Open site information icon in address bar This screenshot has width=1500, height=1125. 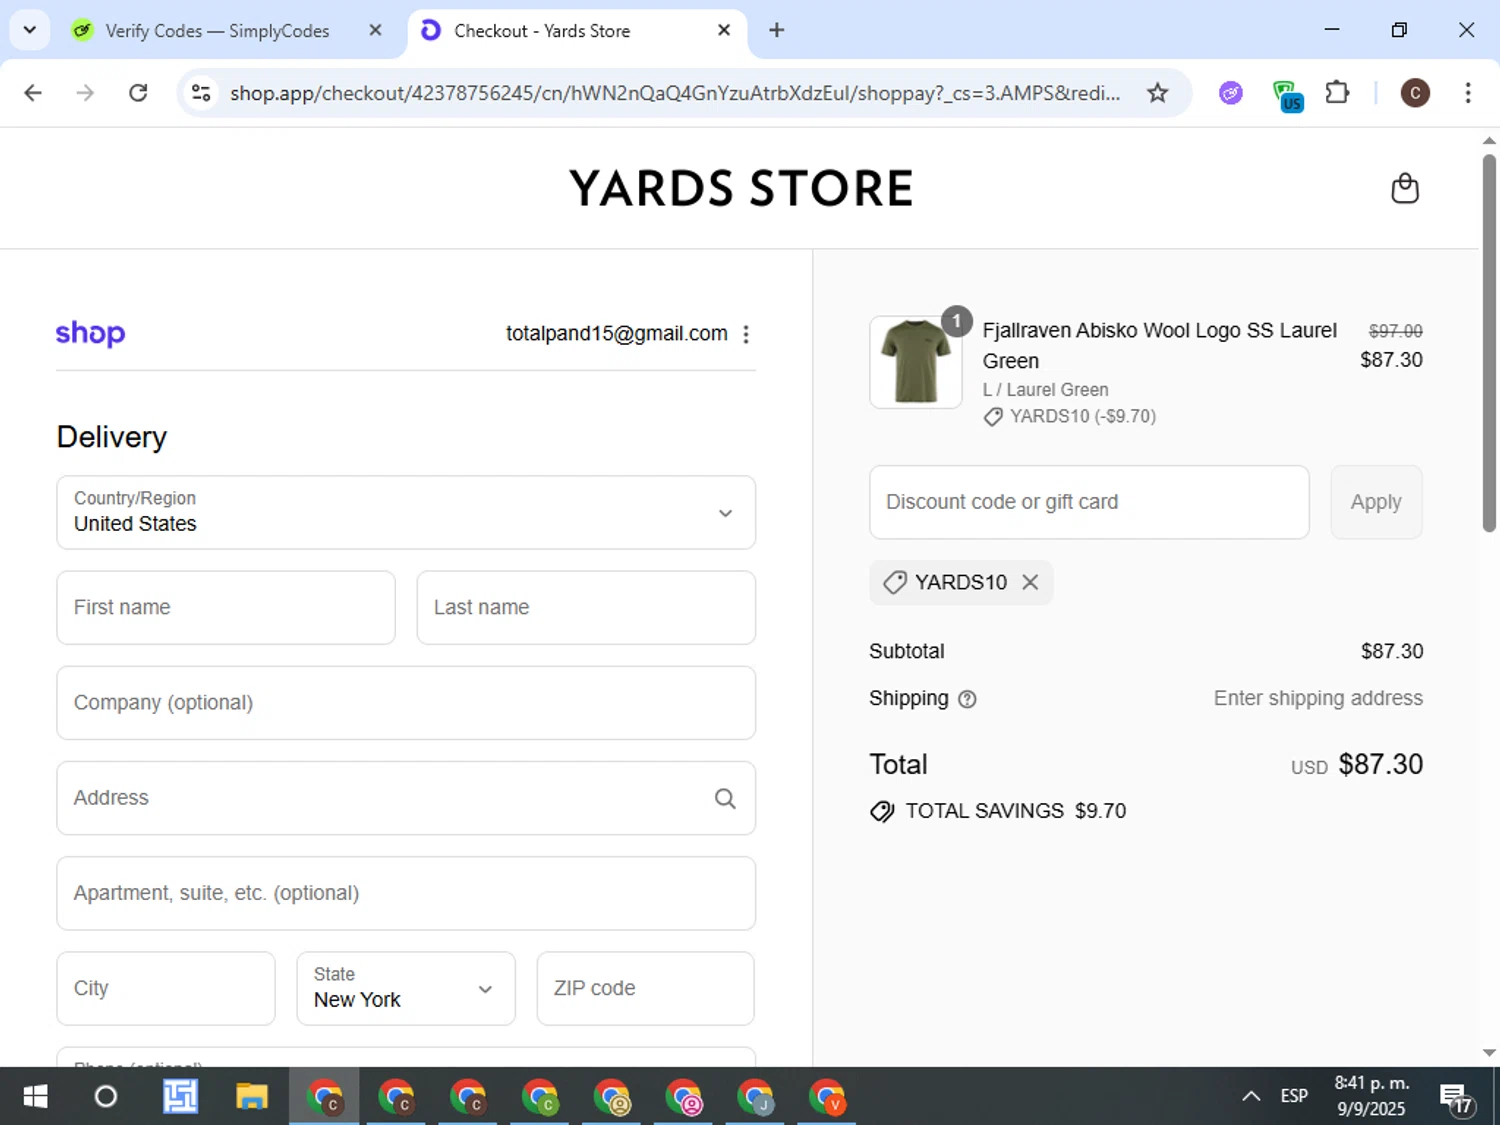click(x=201, y=93)
